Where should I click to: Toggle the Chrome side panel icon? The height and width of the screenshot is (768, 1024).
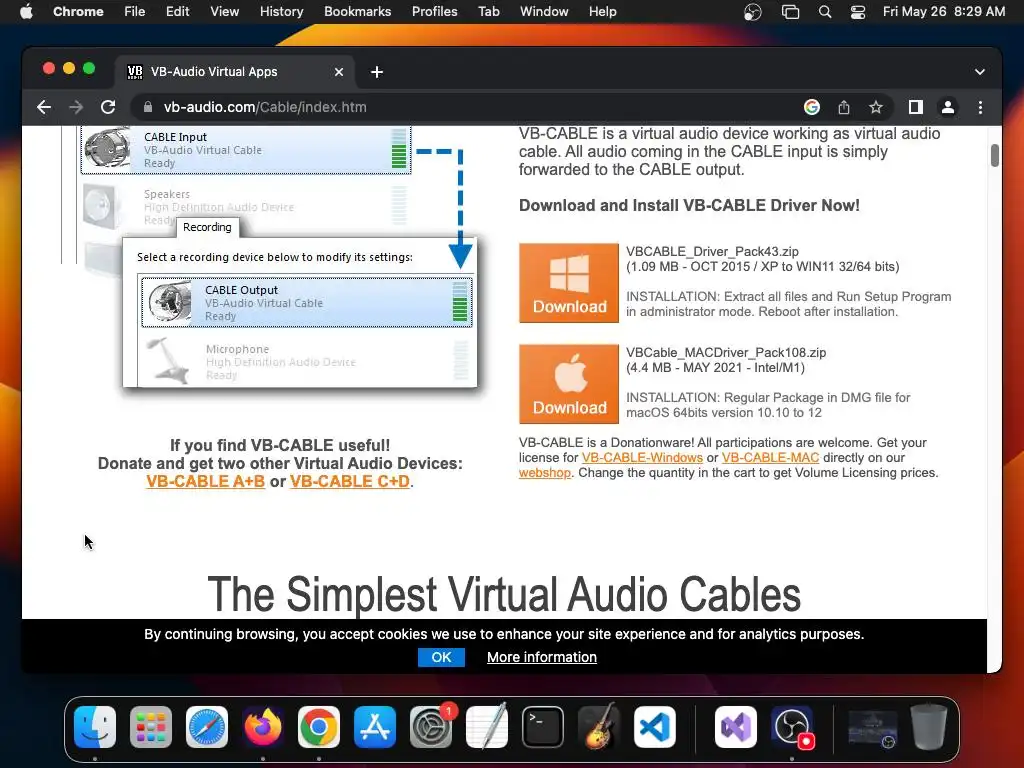click(x=916, y=107)
